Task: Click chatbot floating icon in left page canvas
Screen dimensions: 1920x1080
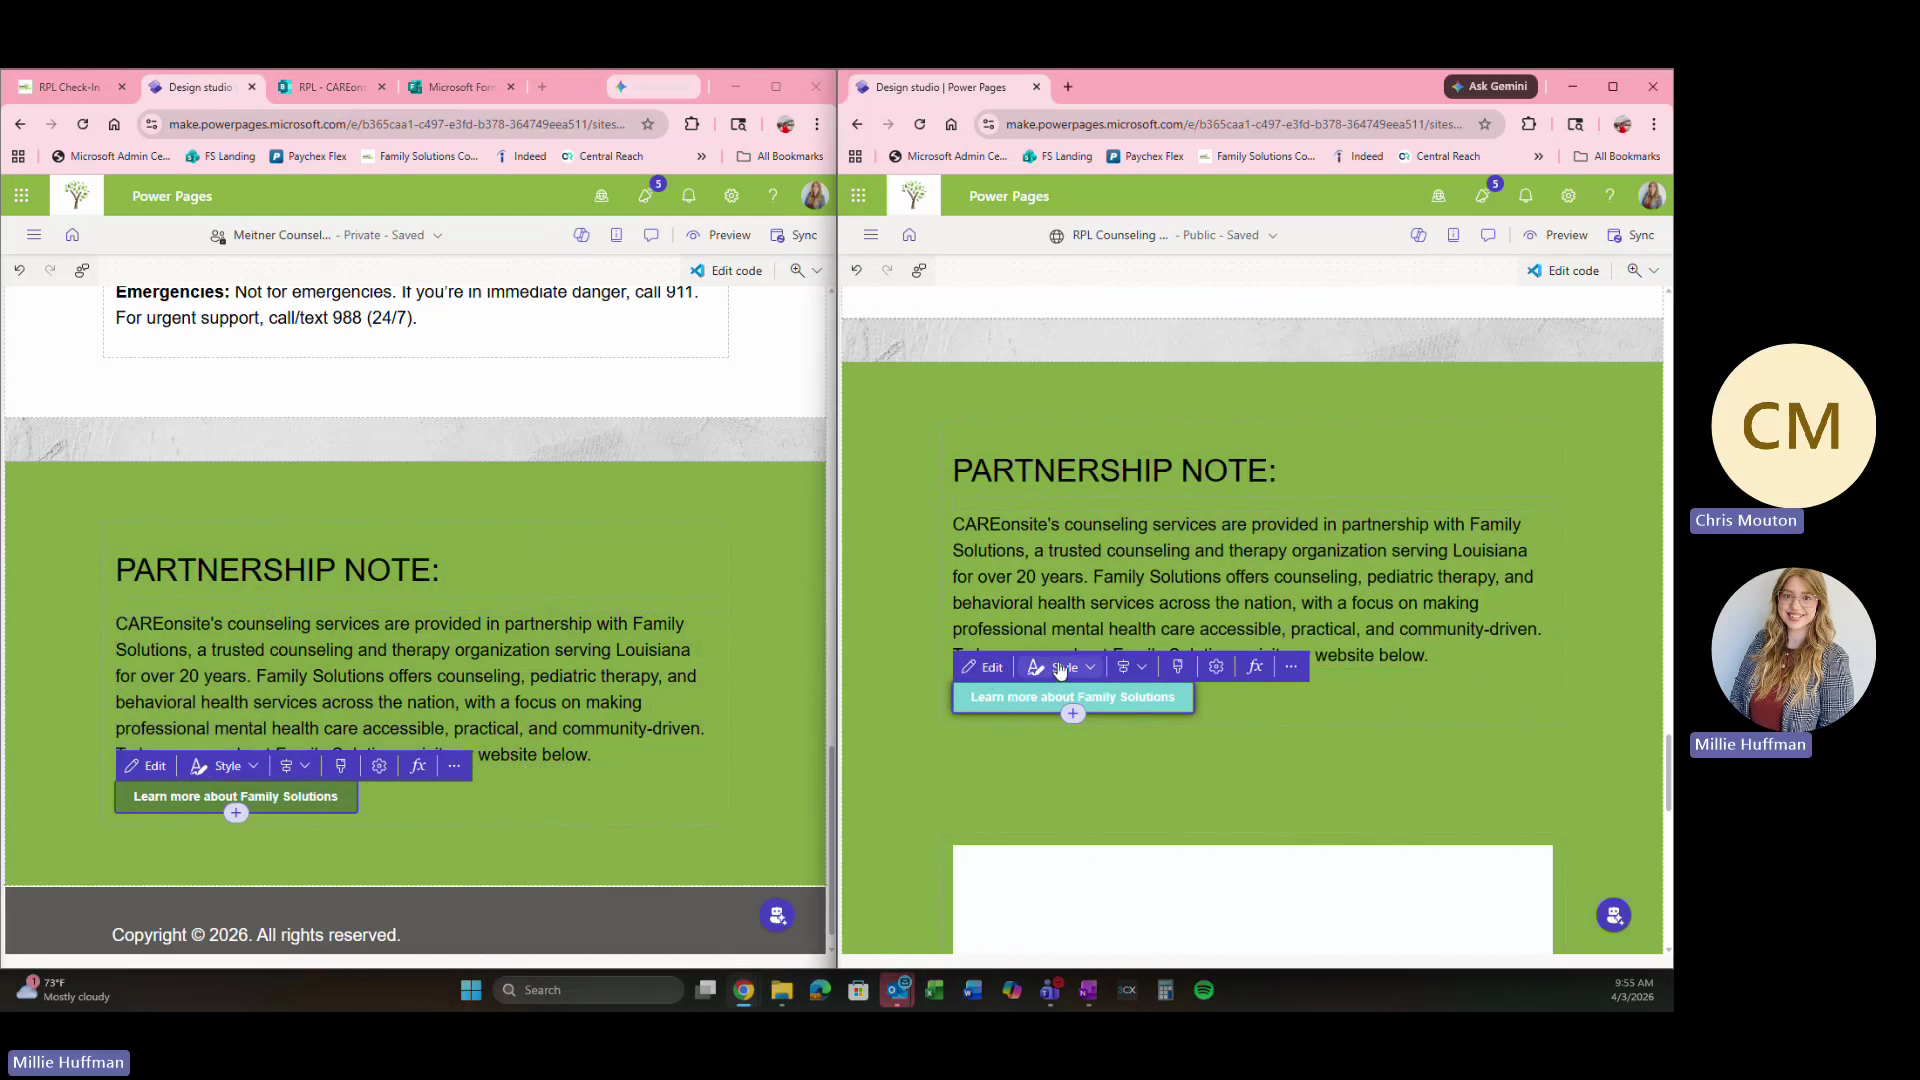Action: 777,915
